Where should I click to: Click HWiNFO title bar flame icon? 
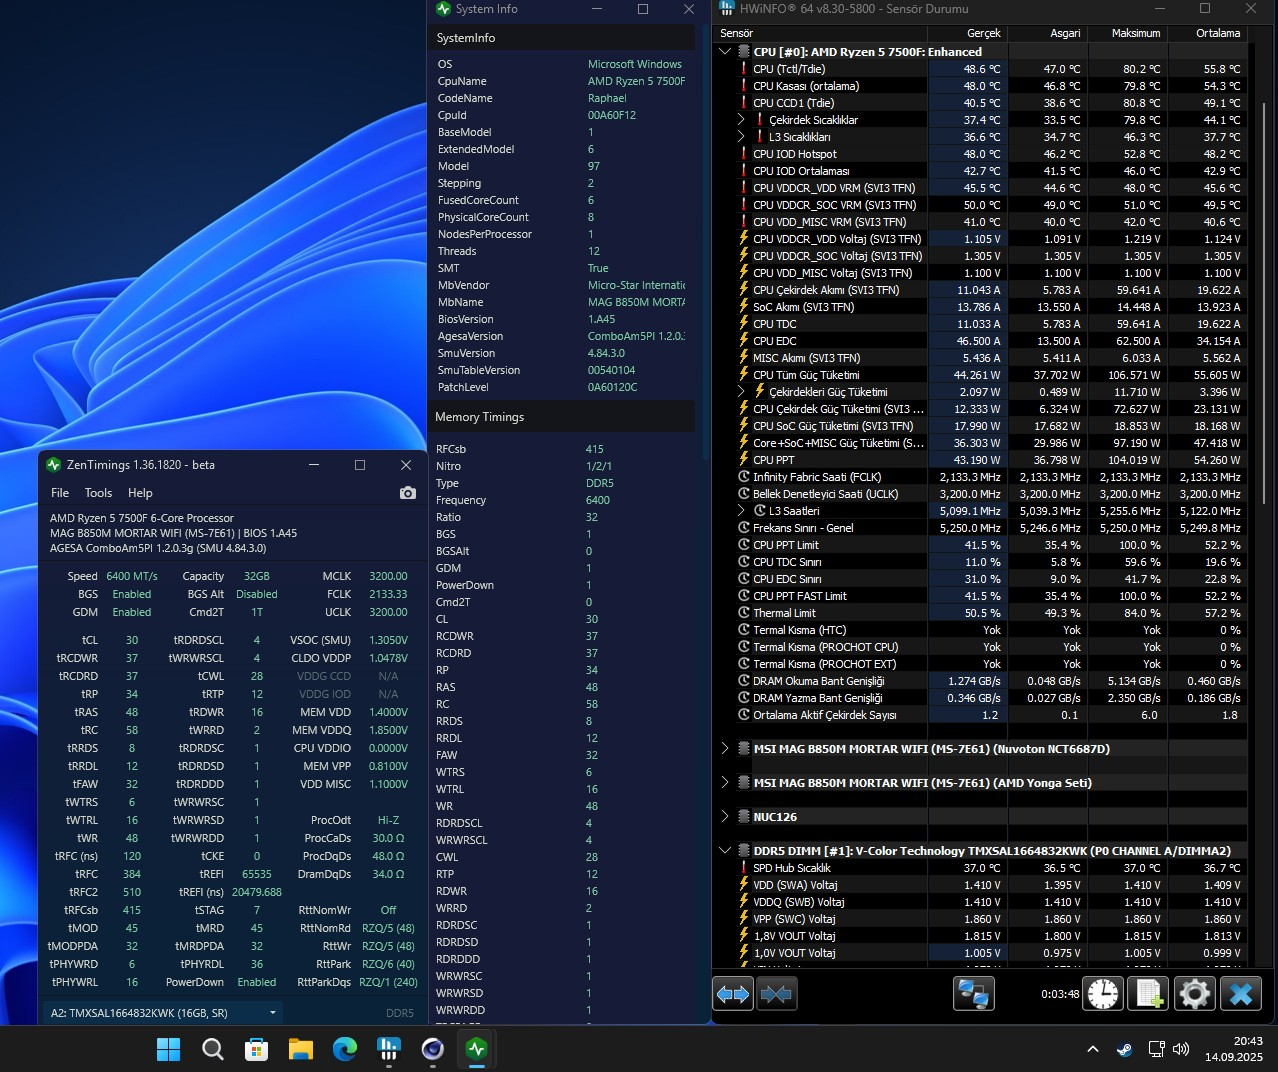(726, 9)
